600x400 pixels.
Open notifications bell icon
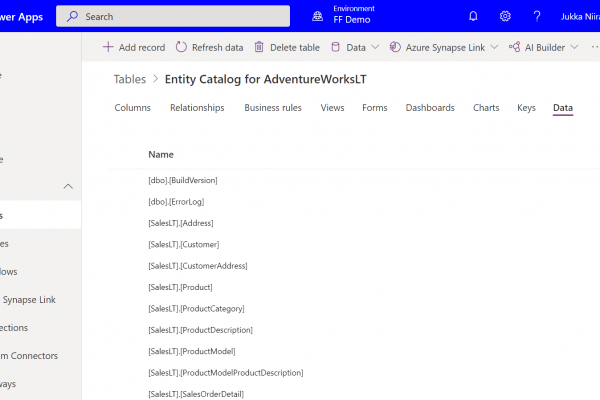click(x=473, y=16)
